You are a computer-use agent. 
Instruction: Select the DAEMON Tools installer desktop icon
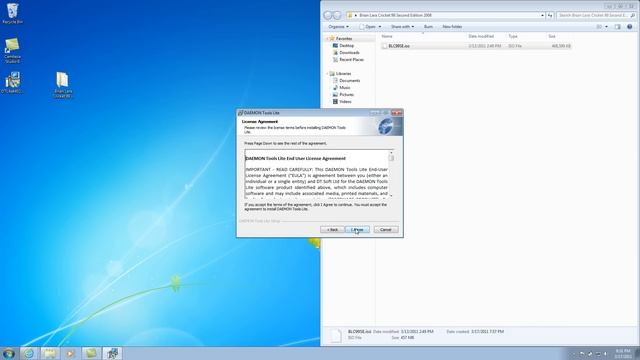point(12,83)
